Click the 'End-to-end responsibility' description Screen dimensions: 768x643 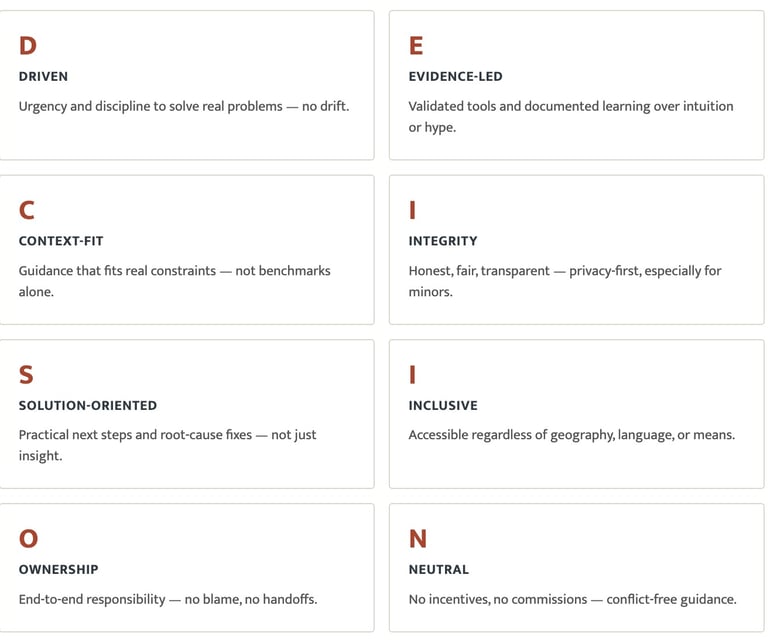click(168, 599)
